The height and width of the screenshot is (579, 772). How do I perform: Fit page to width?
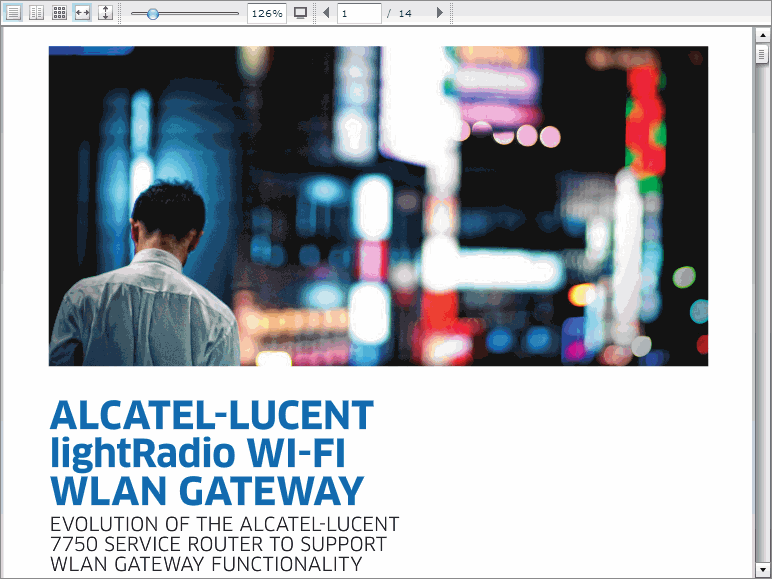[82, 13]
